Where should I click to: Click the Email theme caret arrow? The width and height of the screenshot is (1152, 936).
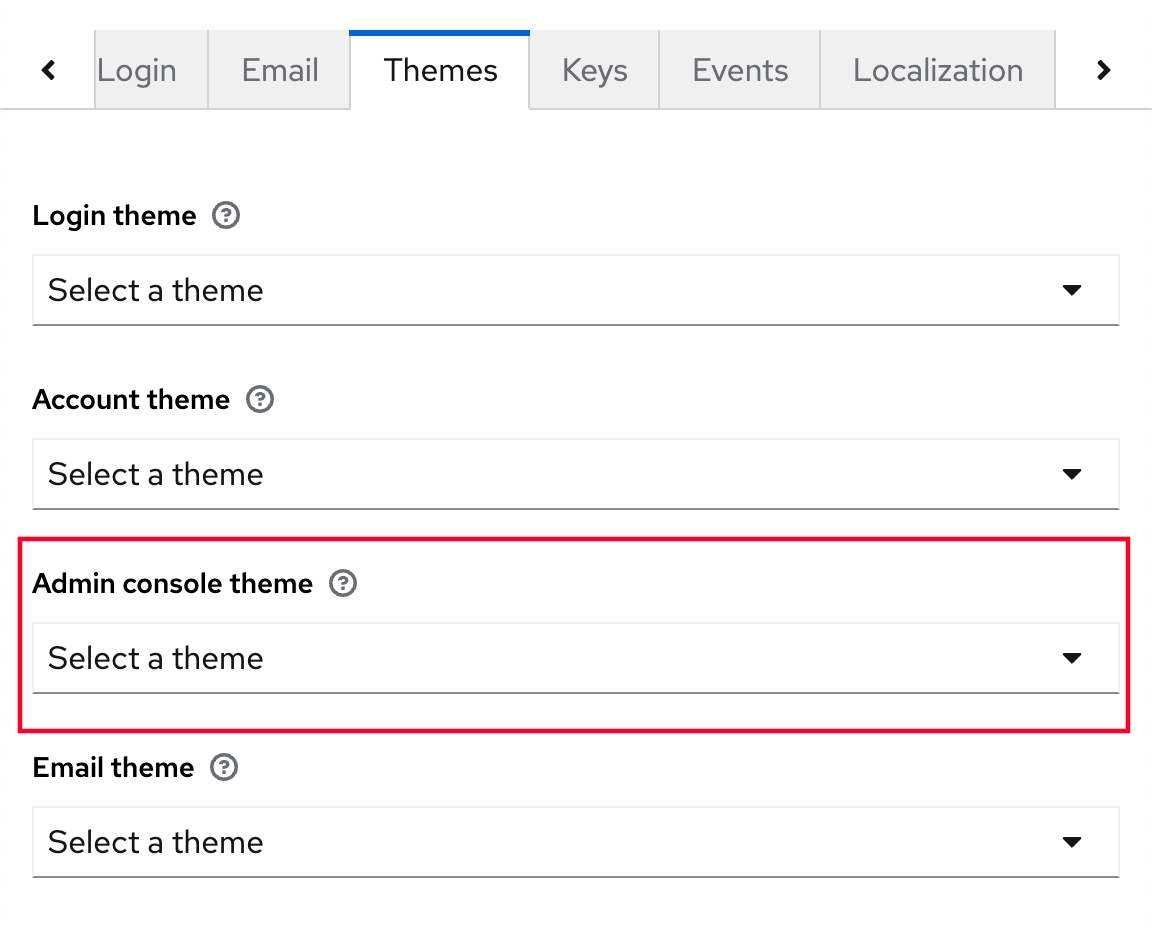coord(1072,842)
